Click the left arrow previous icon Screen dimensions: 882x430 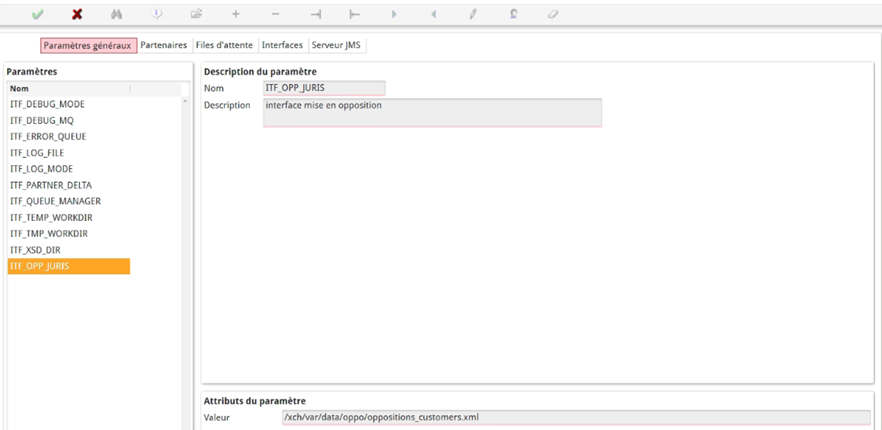tap(433, 14)
